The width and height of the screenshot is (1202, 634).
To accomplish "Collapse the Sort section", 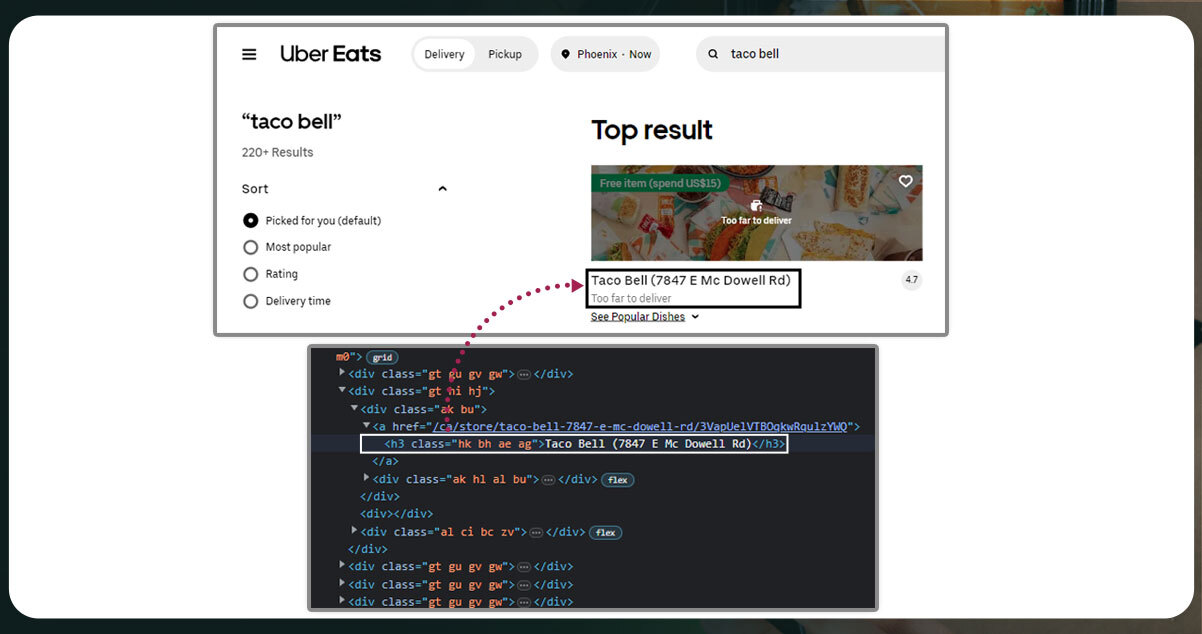I will [x=442, y=189].
